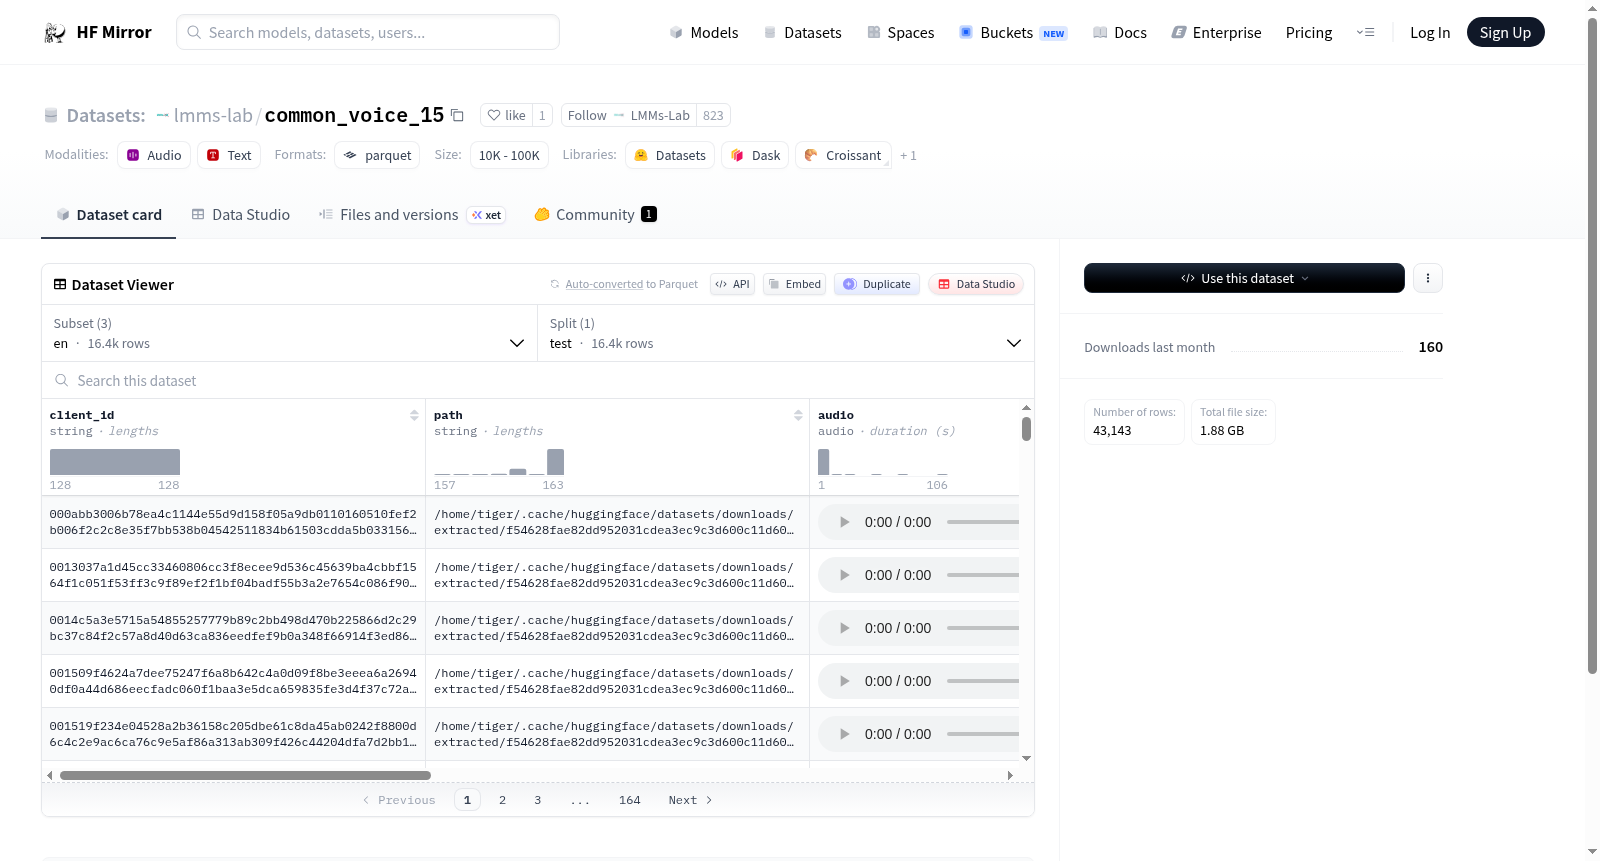The width and height of the screenshot is (1600, 861).
Task: Click the table's vertical scrollbar thumb
Action: [x=1026, y=429]
